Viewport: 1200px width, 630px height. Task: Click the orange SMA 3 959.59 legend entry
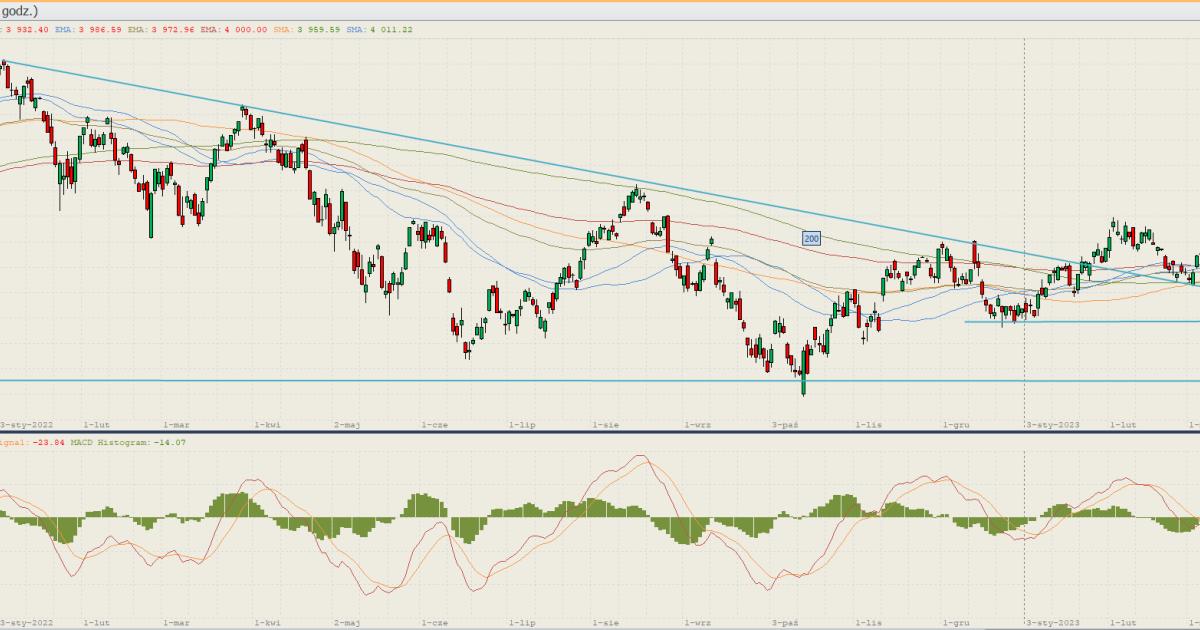(307, 30)
